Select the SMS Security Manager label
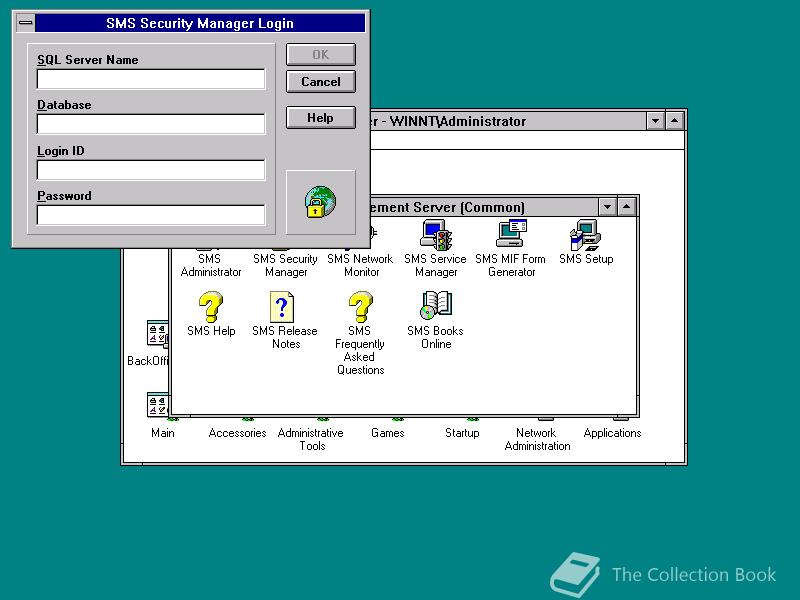Image resolution: width=800 pixels, height=600 pixels. pos(285,265)
